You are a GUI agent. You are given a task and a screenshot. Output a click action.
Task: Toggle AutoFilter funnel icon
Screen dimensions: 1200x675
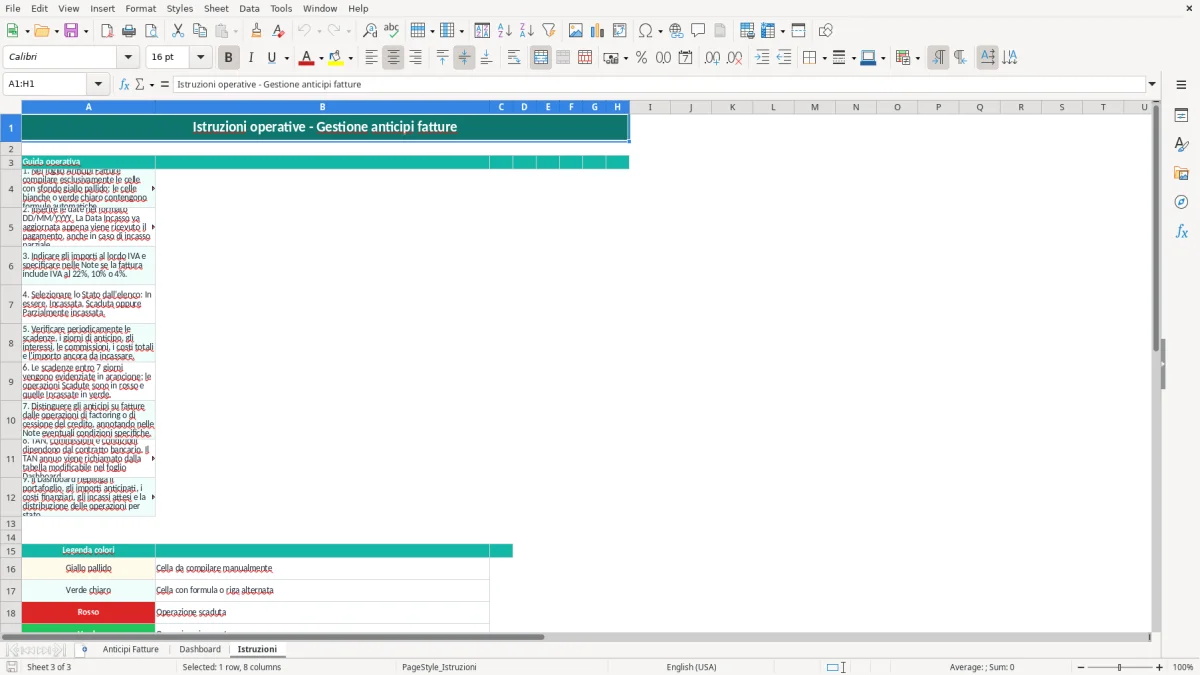(549, 31)
